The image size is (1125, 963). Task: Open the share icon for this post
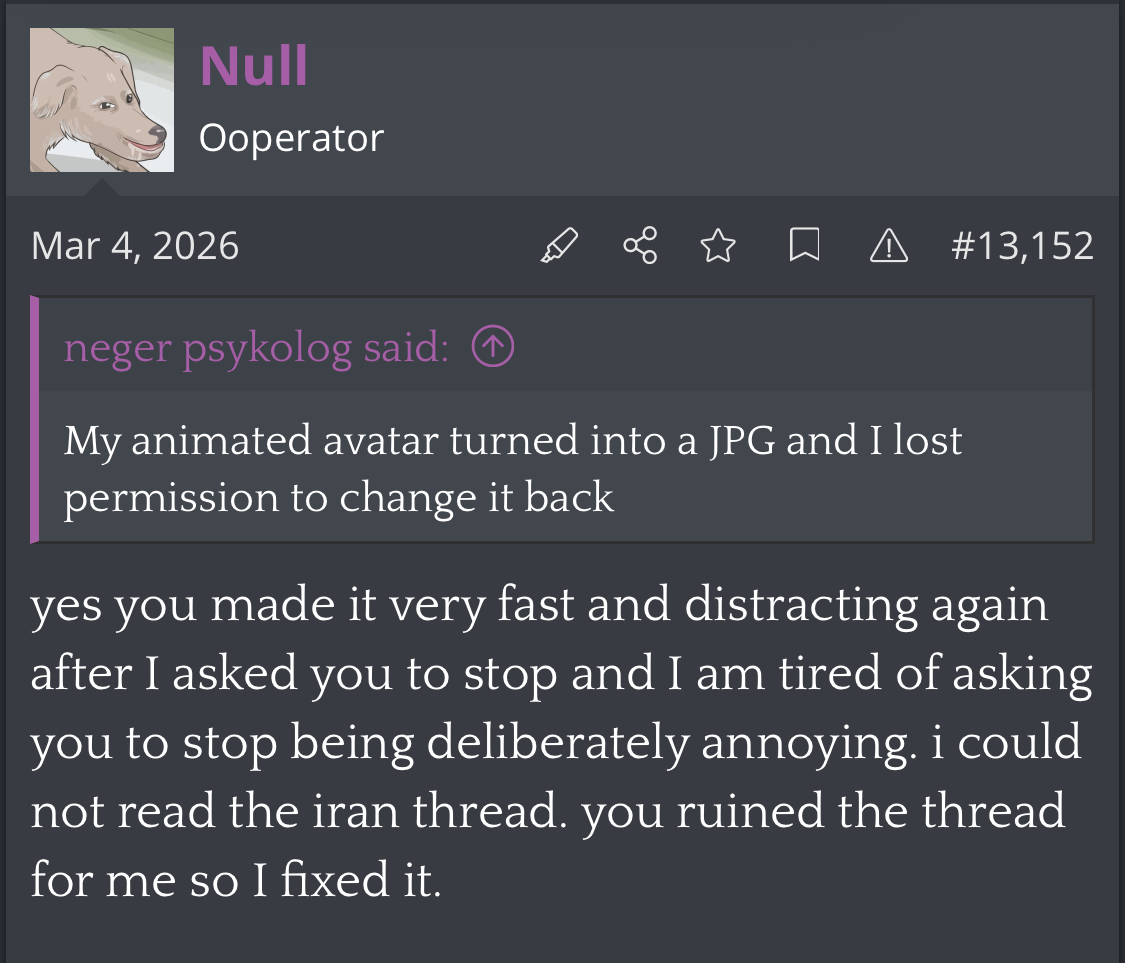click(x=640, y=245)
